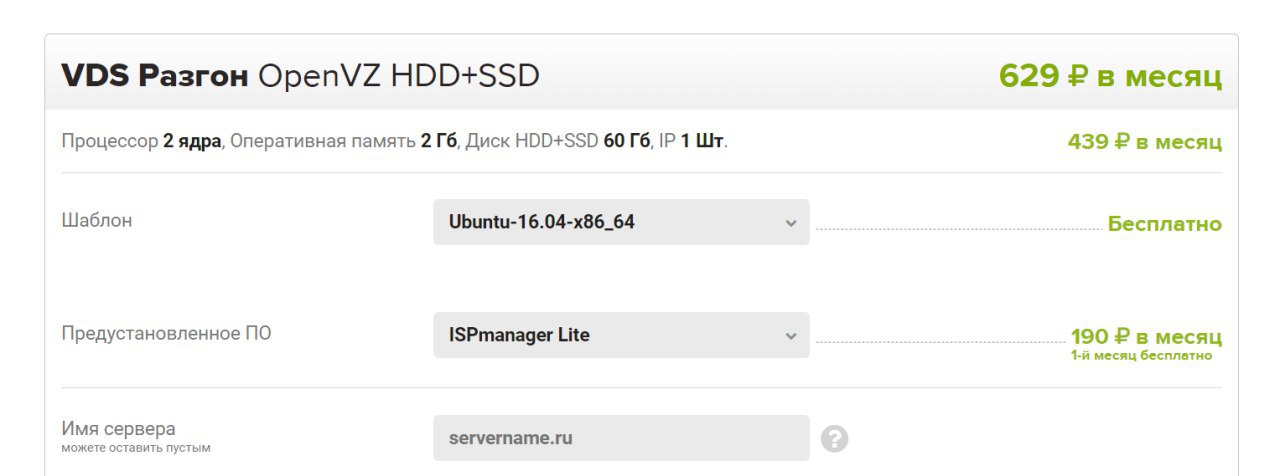Click the Шаблон field label
This screenshot has width=1280, height=476.
(96, 221)
